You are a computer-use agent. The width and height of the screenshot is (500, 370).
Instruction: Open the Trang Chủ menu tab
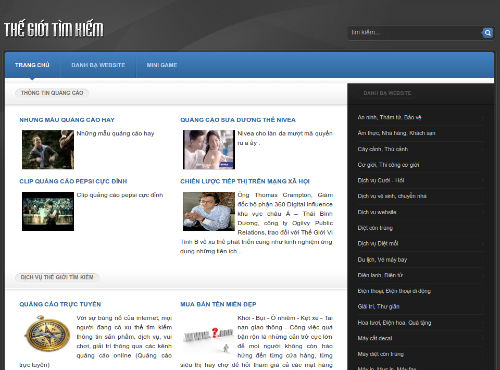coord(32,65)
